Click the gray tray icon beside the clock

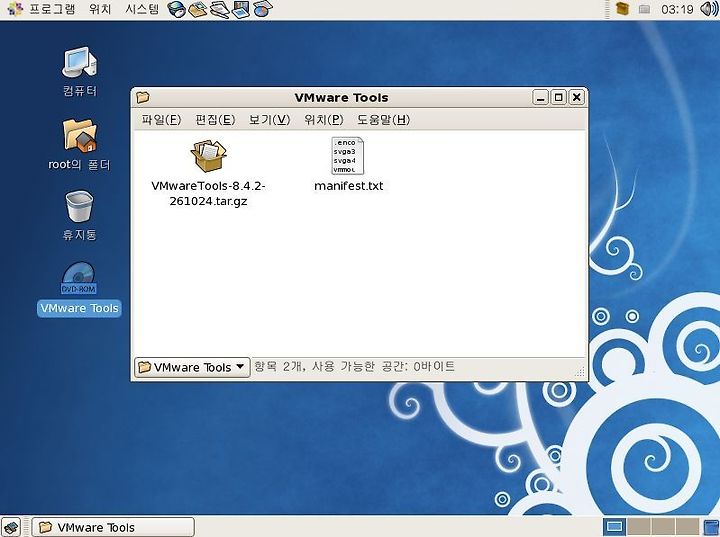click(x=644, y=9)
